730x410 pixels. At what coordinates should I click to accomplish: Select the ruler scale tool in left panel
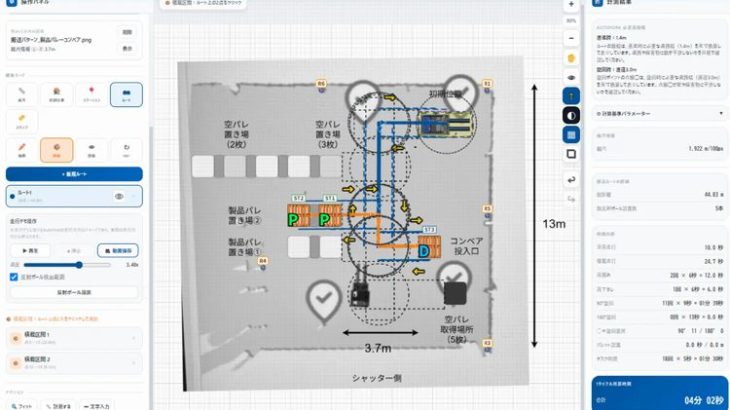pos(21,94)
